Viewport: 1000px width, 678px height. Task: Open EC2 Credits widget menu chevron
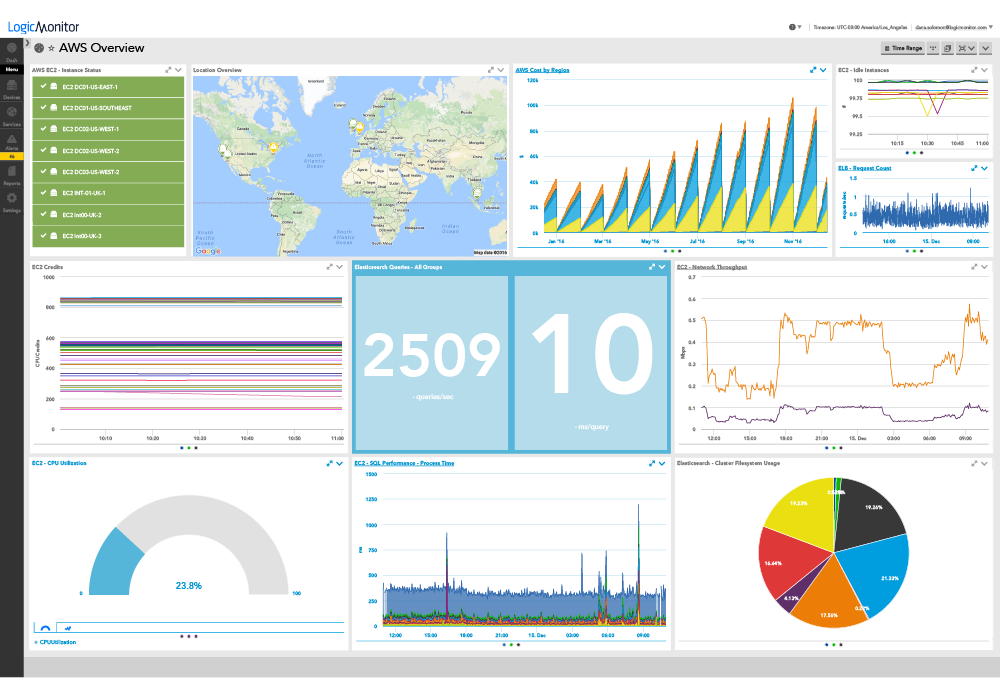[x=340, y=267]
